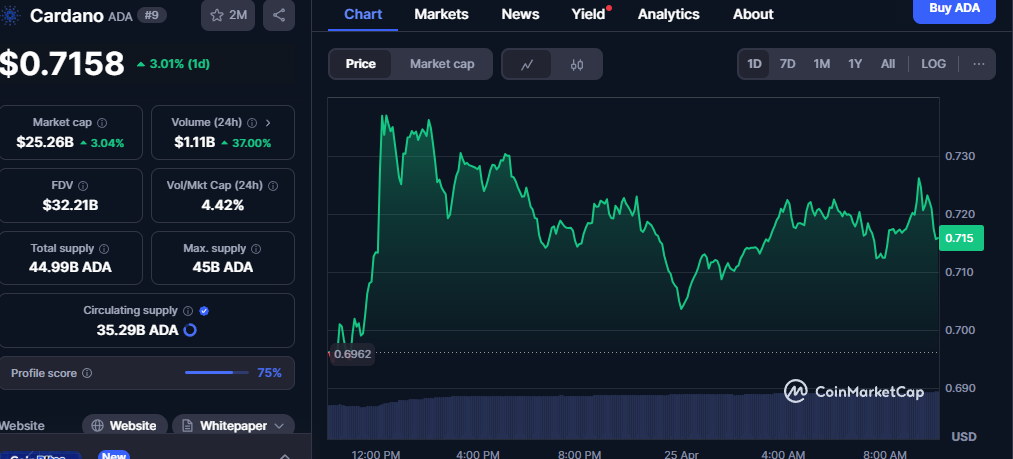Toggle LOG scale on chart

933,64
